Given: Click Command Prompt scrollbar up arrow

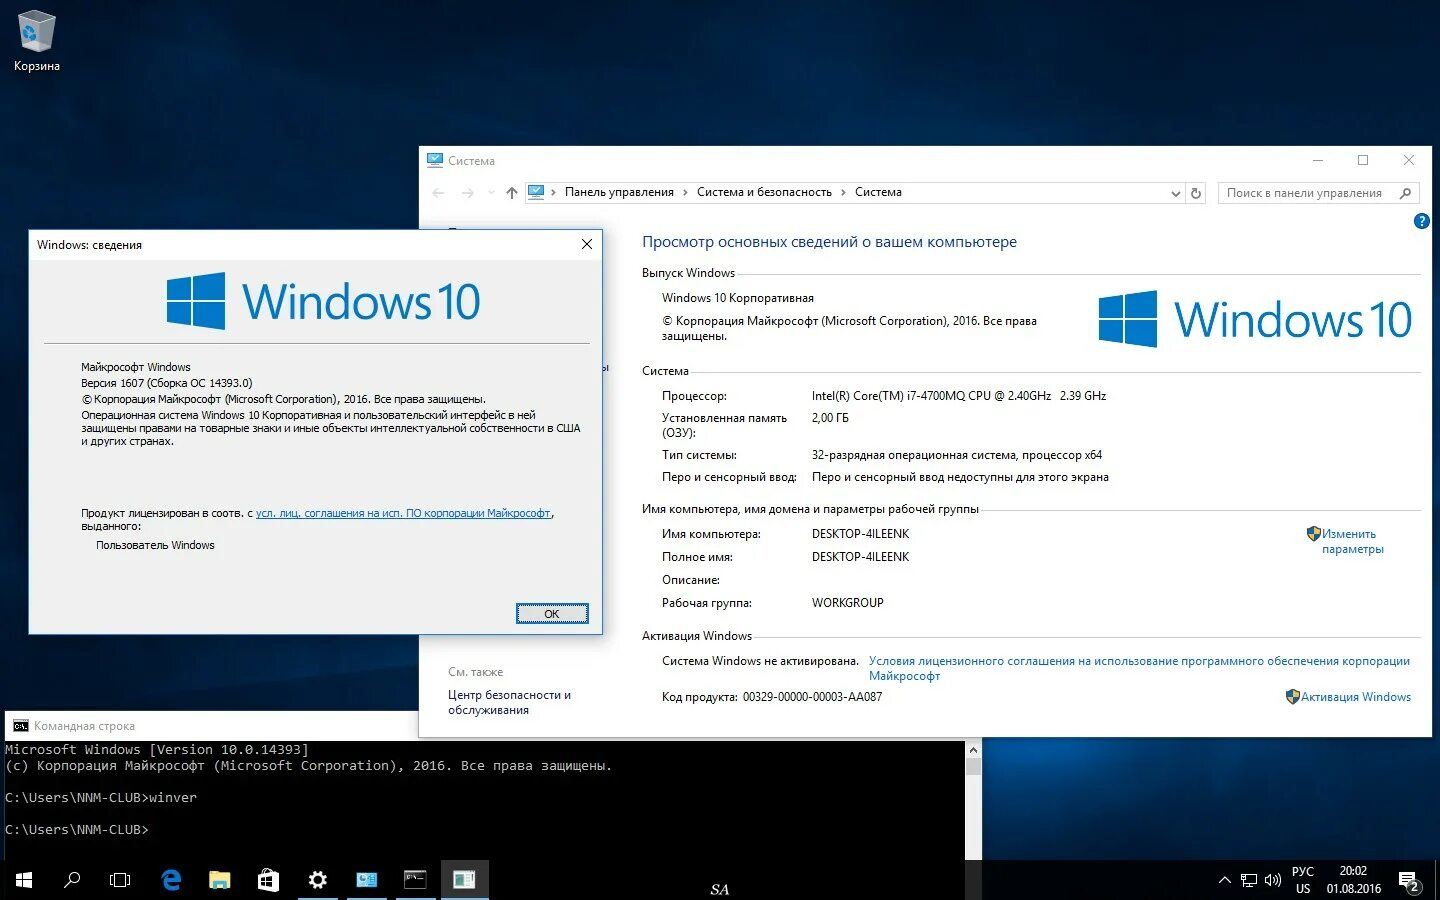Looking at the screenshot, I should (x=973, y=749).
